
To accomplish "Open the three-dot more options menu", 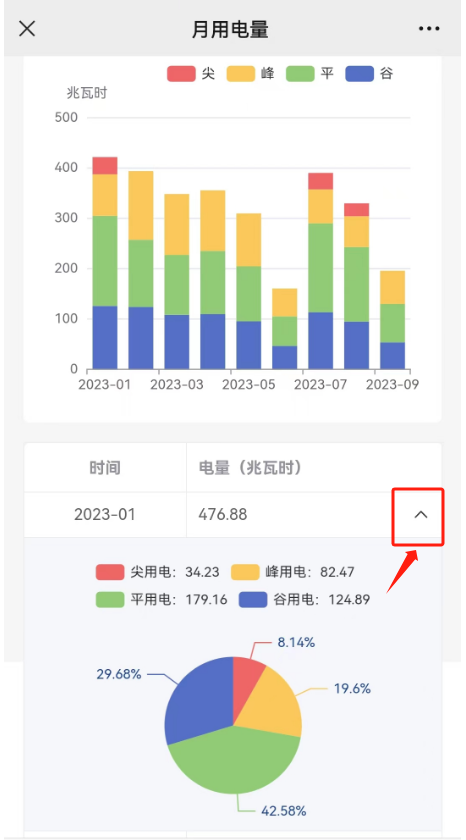I will [429, 29].
